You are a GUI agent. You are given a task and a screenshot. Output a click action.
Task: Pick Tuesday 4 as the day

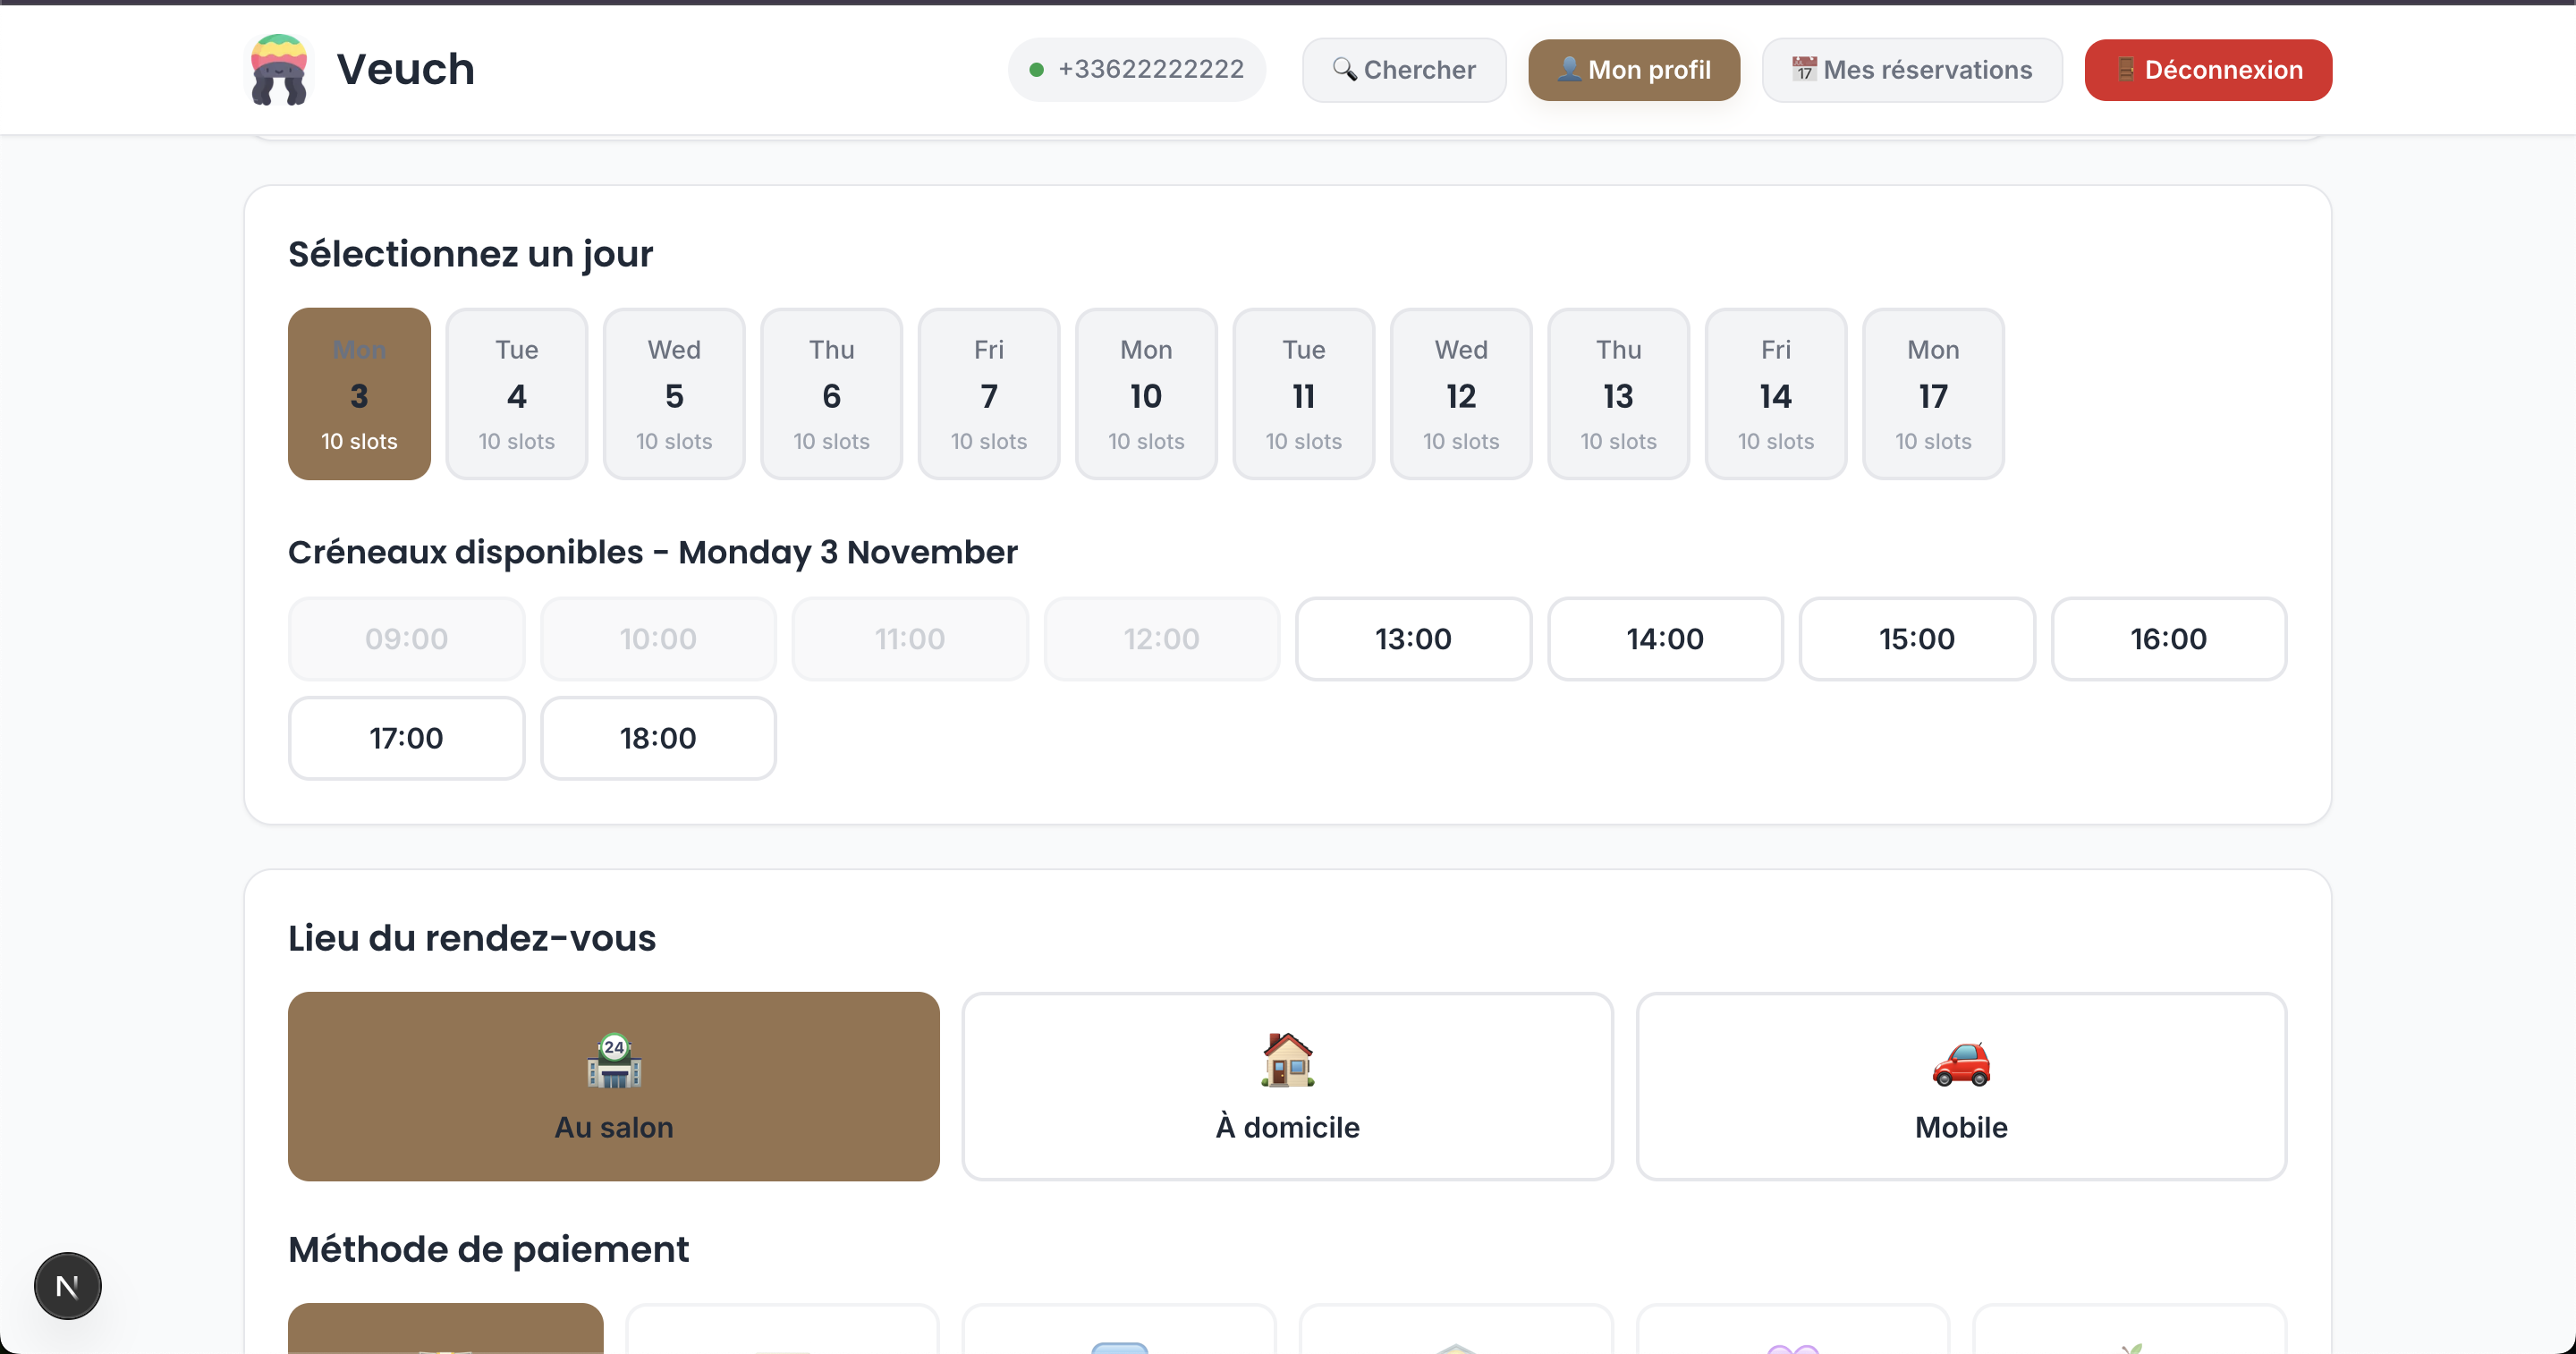[516, 394]
